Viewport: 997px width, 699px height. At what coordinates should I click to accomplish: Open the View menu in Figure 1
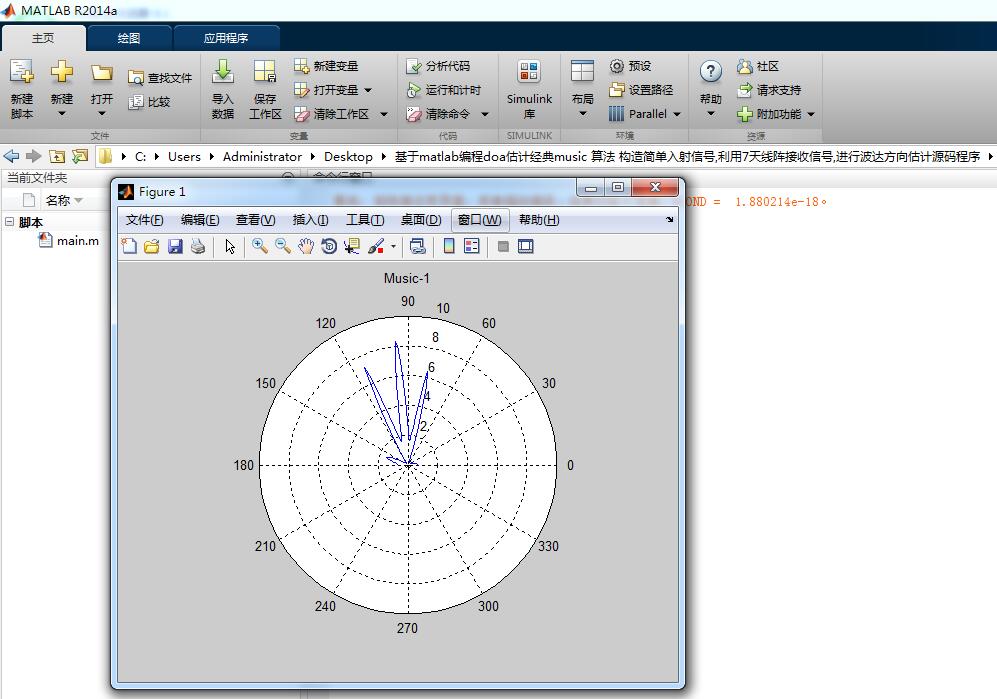tap(256, 220)
